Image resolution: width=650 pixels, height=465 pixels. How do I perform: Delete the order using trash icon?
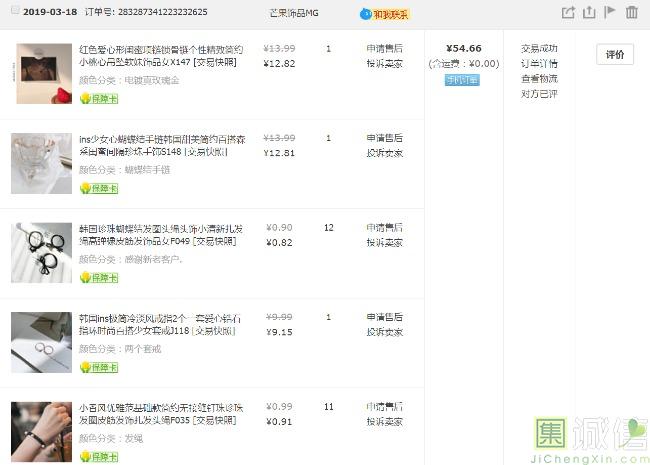click(631, 13)
